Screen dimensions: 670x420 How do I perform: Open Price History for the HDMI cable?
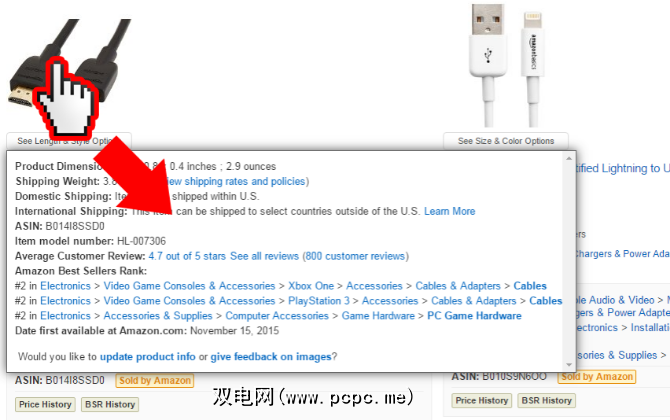[45, 404]
